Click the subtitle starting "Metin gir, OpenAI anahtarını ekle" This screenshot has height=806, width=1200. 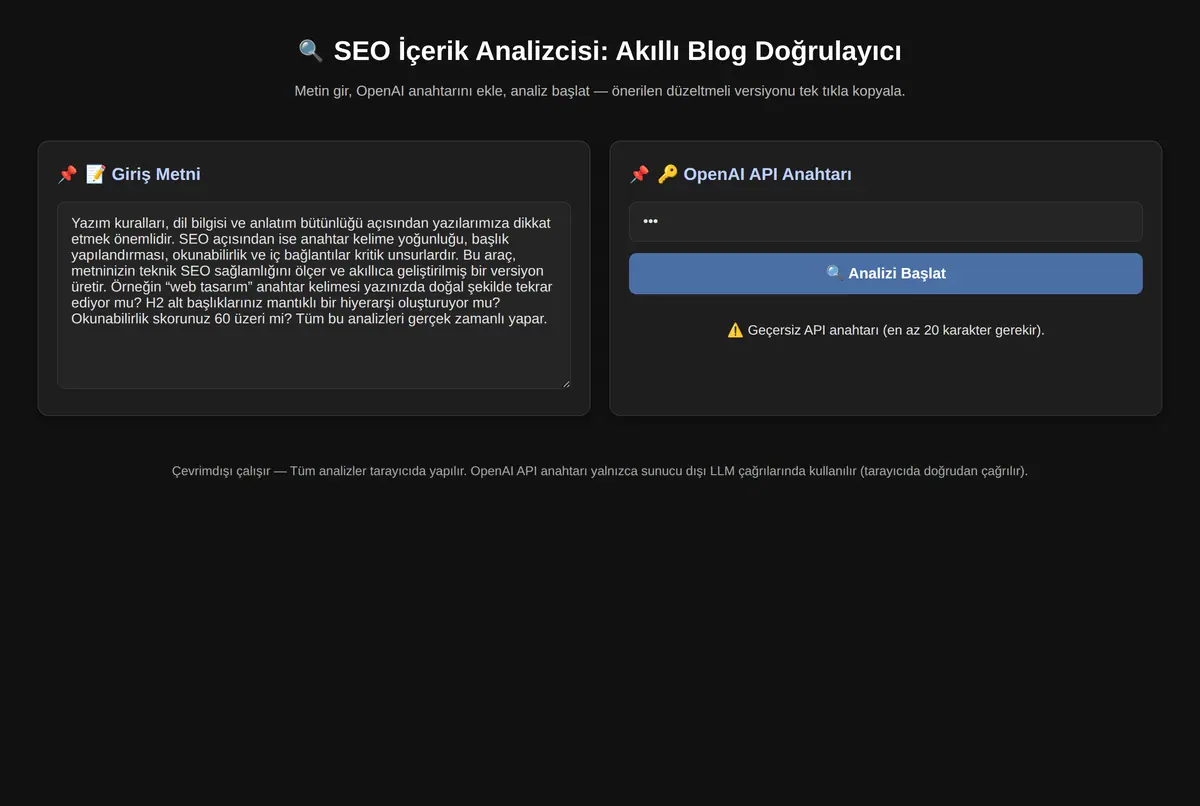point(600,91)
